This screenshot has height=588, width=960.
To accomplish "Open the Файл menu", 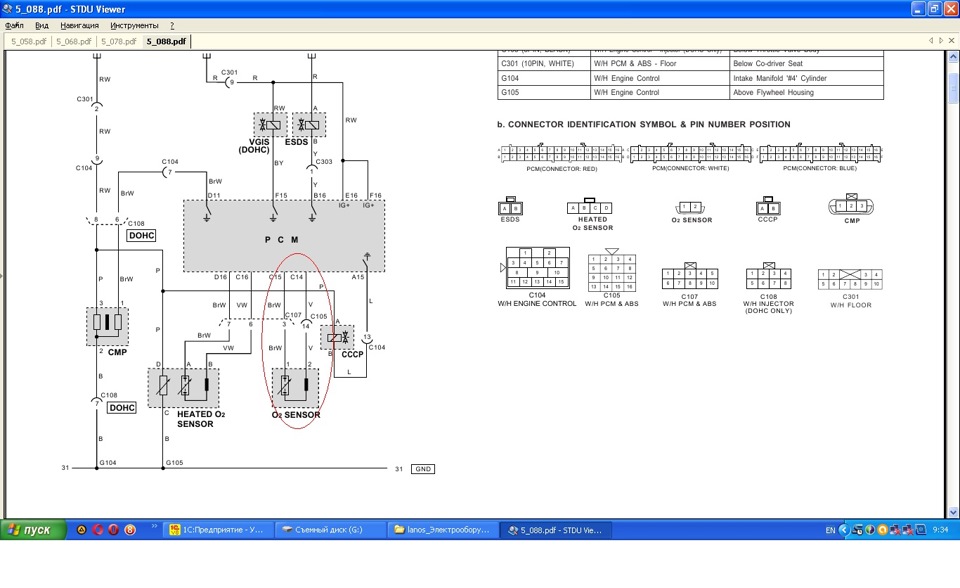I will pos(14,26).
